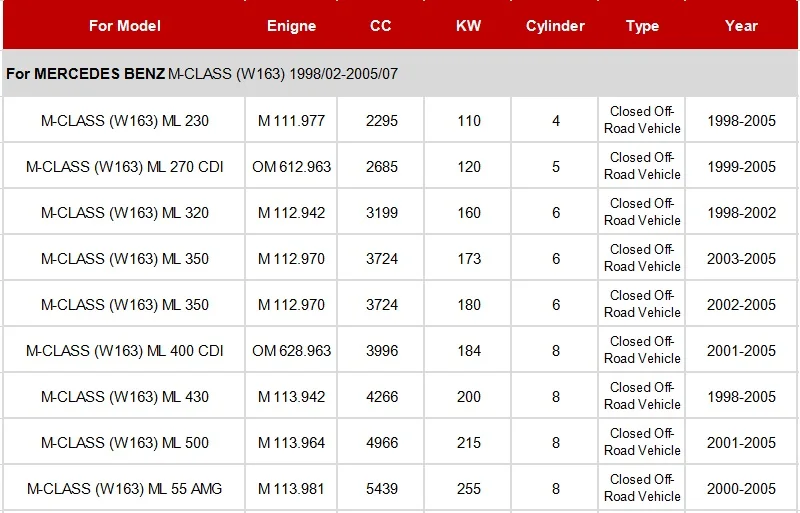The height and width of the screenshot is (513, 800).
Task: Click year '1998-2005' in the ML 430 row
Action: tap(741, 397)
